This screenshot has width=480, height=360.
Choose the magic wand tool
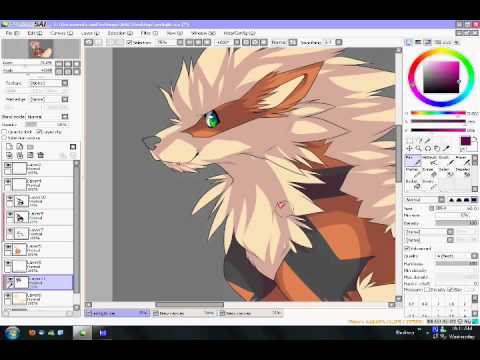pos(428,140)
